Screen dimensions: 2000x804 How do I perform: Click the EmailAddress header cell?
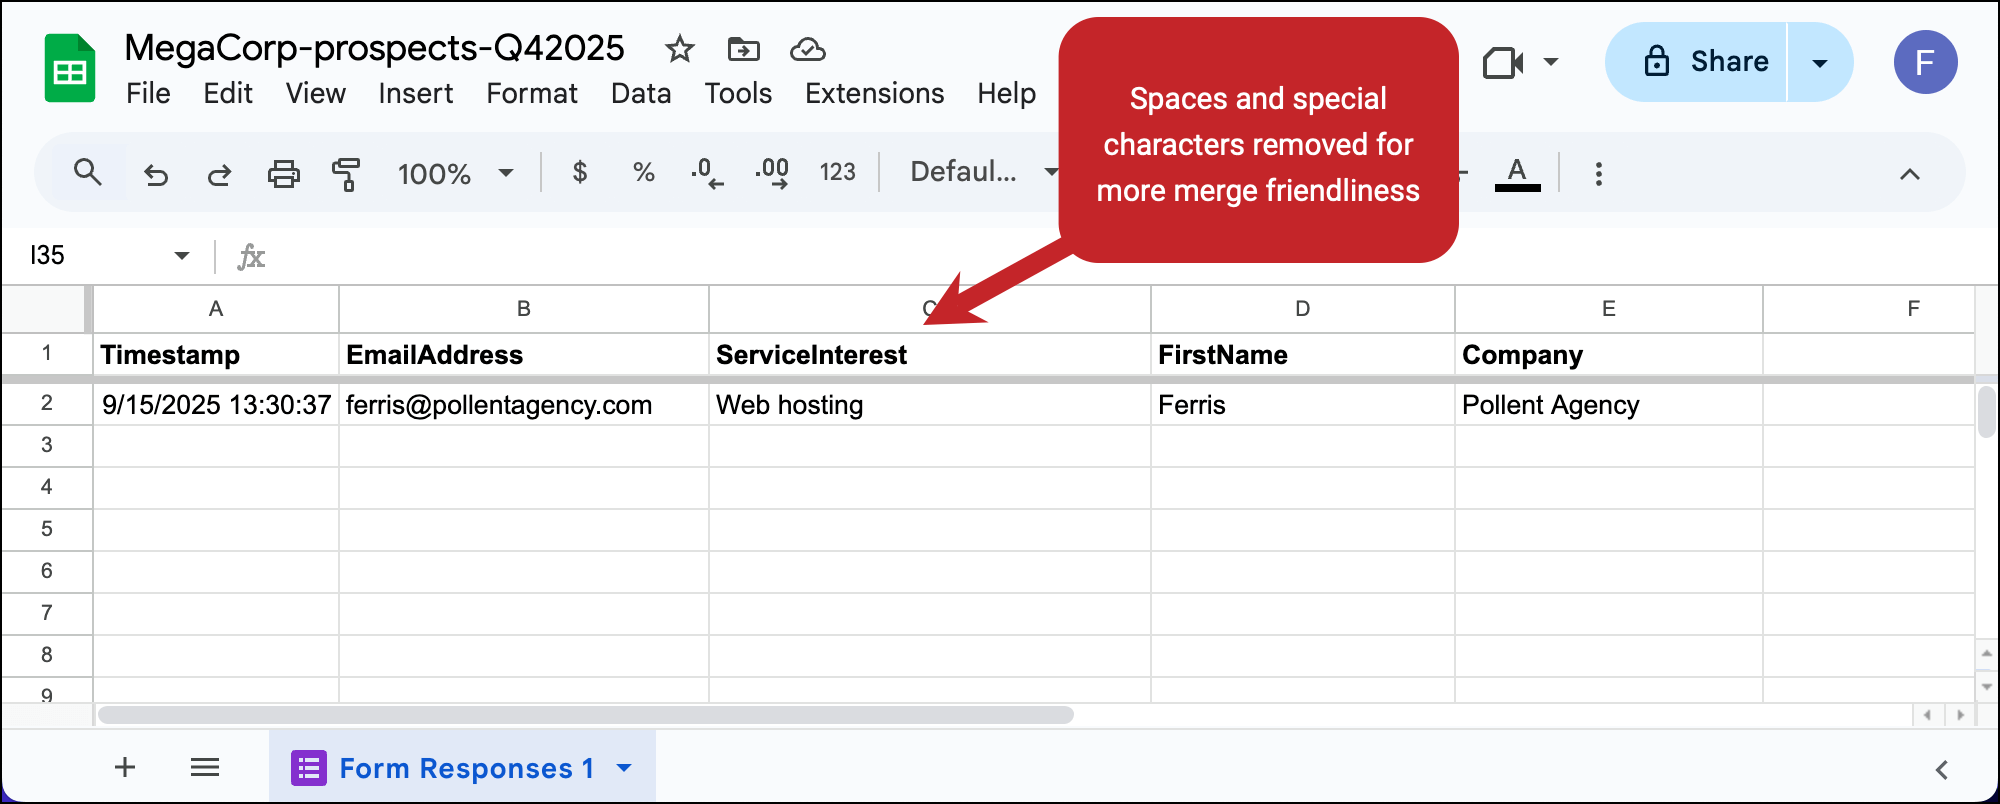click(x=524, y=355)
